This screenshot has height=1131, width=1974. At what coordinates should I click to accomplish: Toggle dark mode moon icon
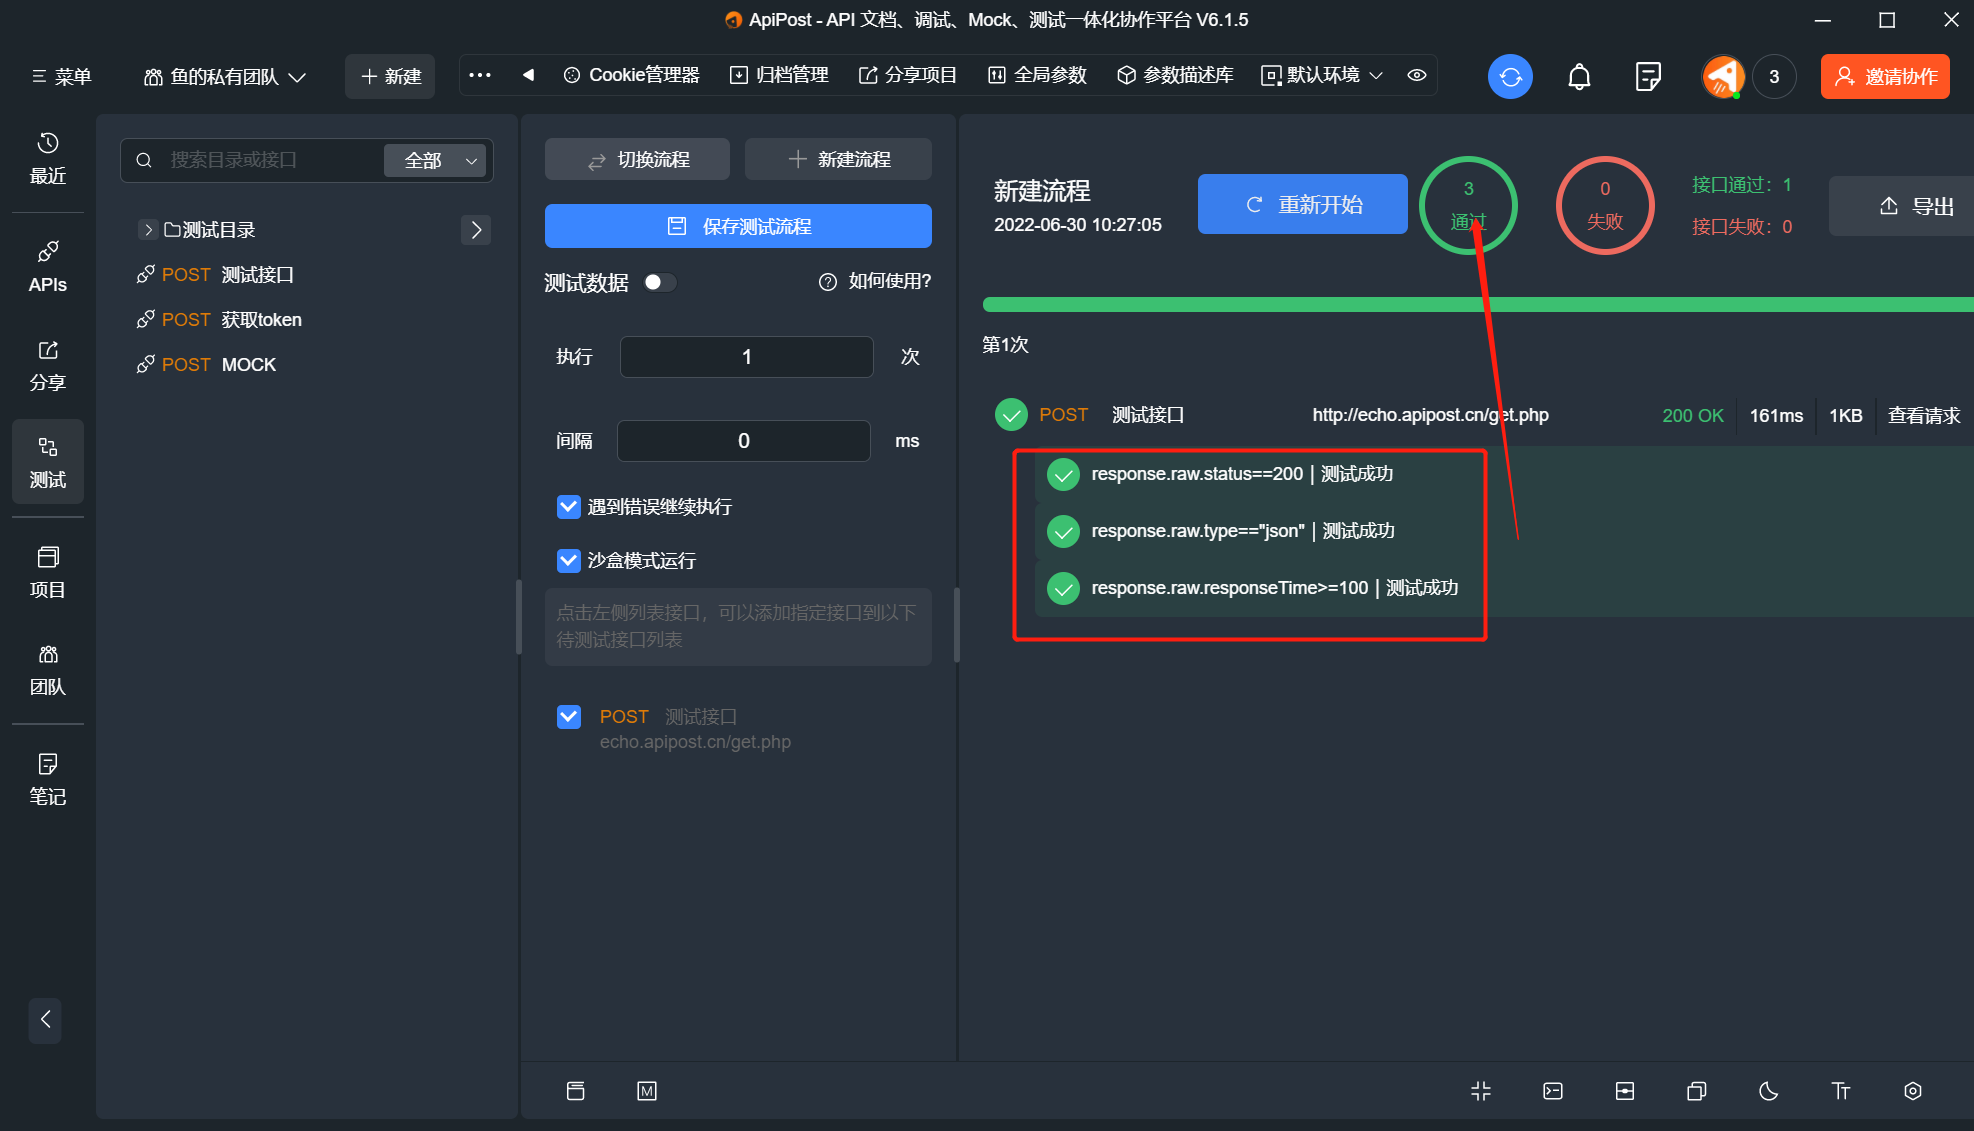1769,1091
